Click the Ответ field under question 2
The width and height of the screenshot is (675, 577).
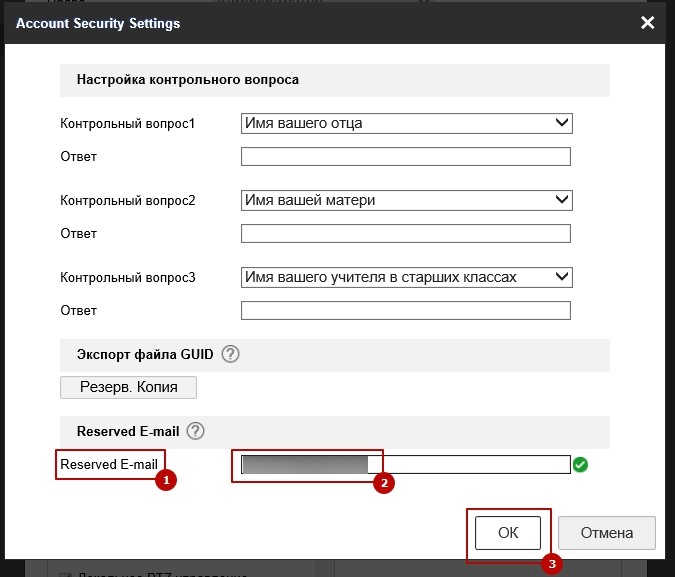[x=406, y=233]
